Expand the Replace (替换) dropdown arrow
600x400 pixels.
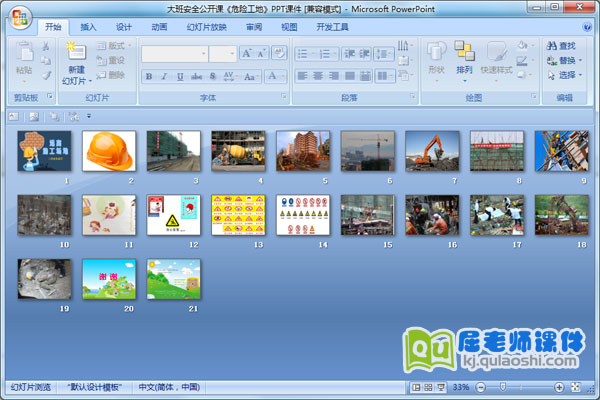[x=582, y=60]
